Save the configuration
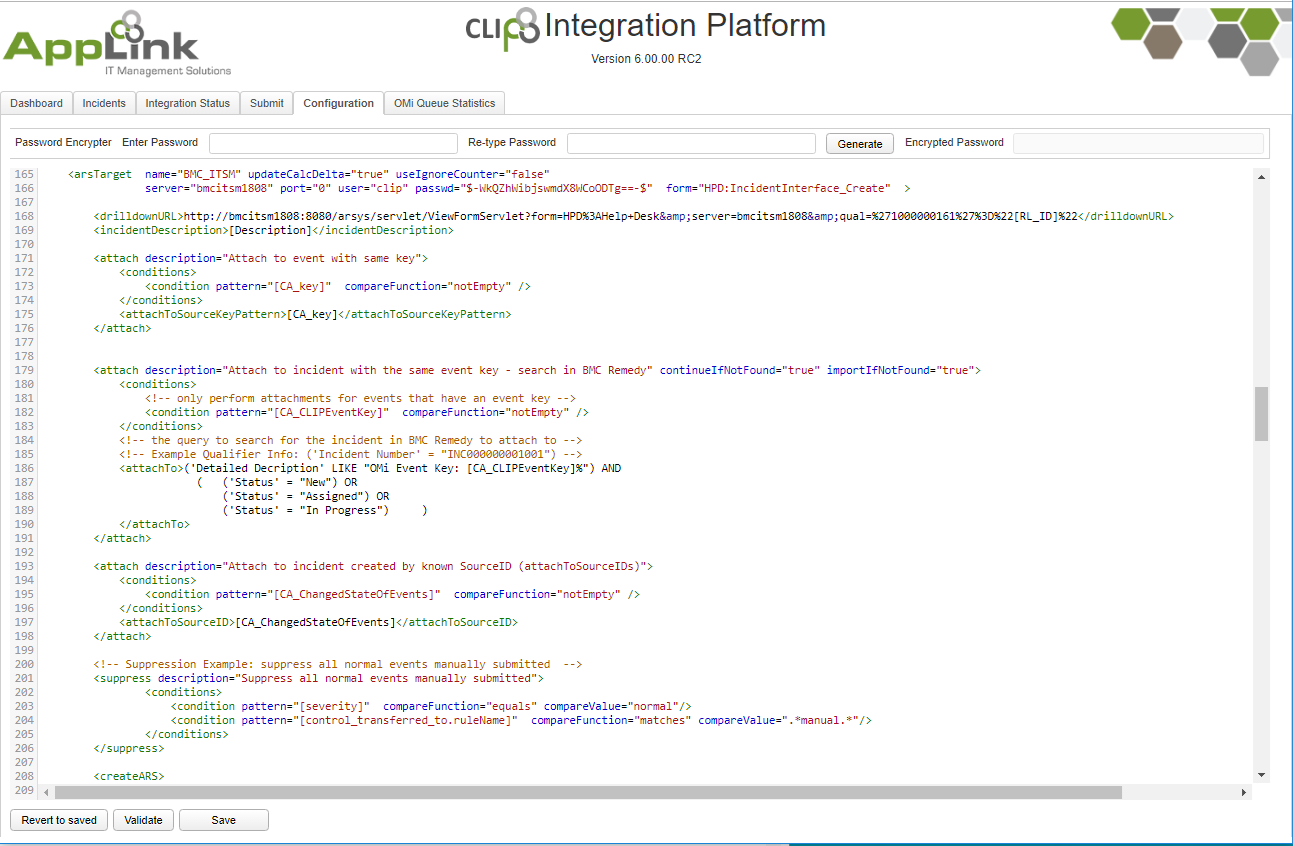 (224, 820)
